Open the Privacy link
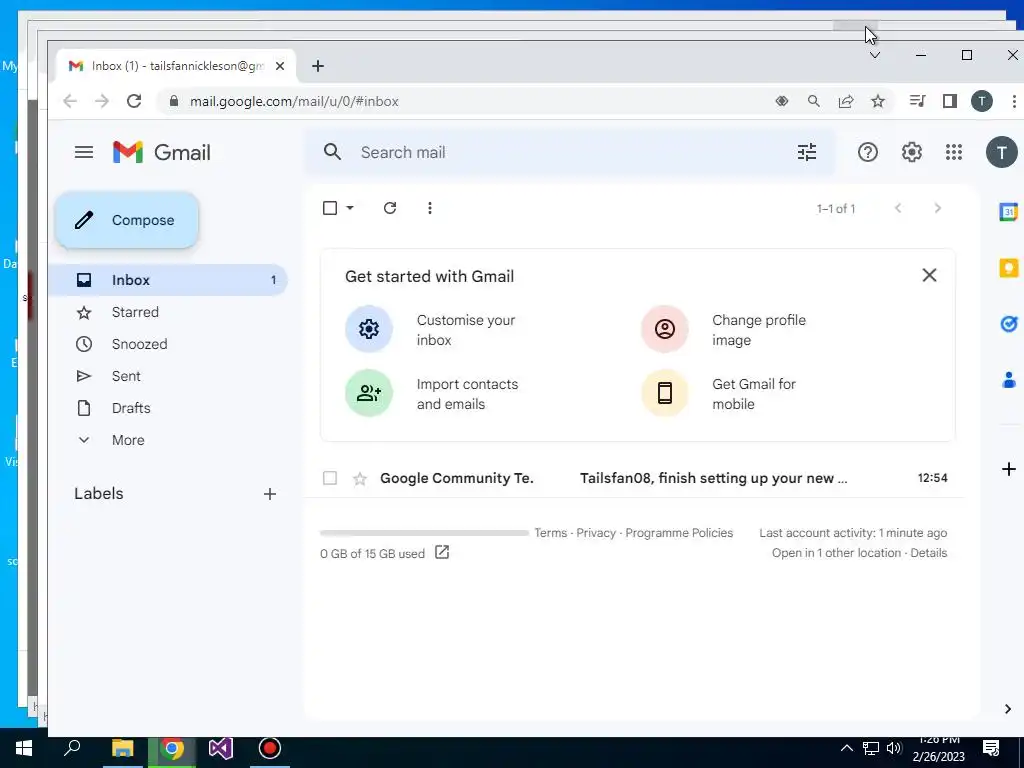This screenshot has height=768, width=1024. 596,533
